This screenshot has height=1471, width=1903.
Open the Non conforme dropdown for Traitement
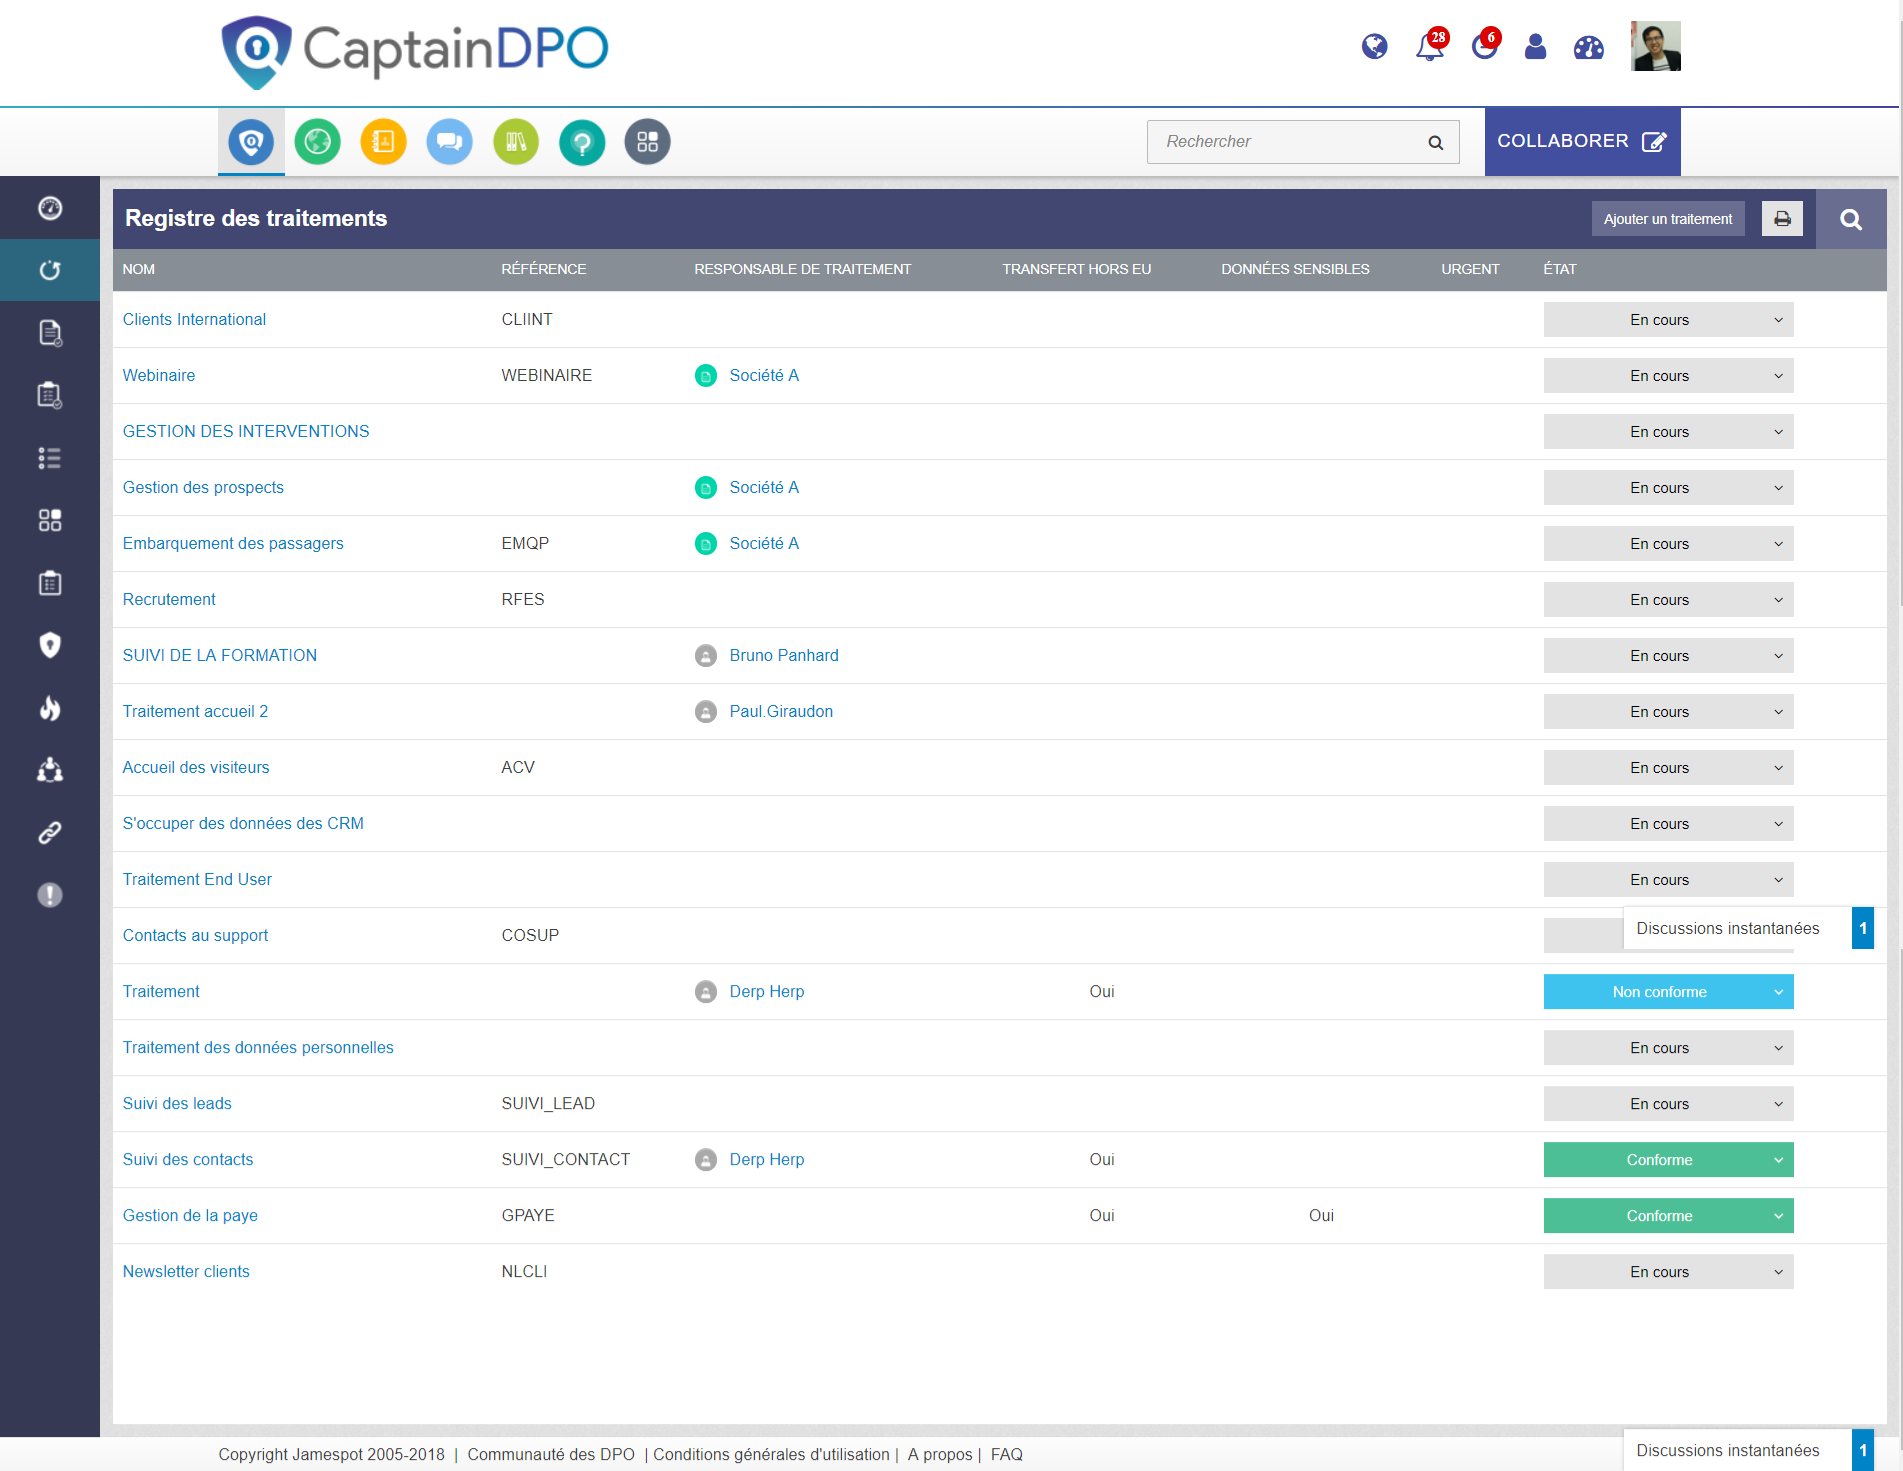(x=1668, y=992)
